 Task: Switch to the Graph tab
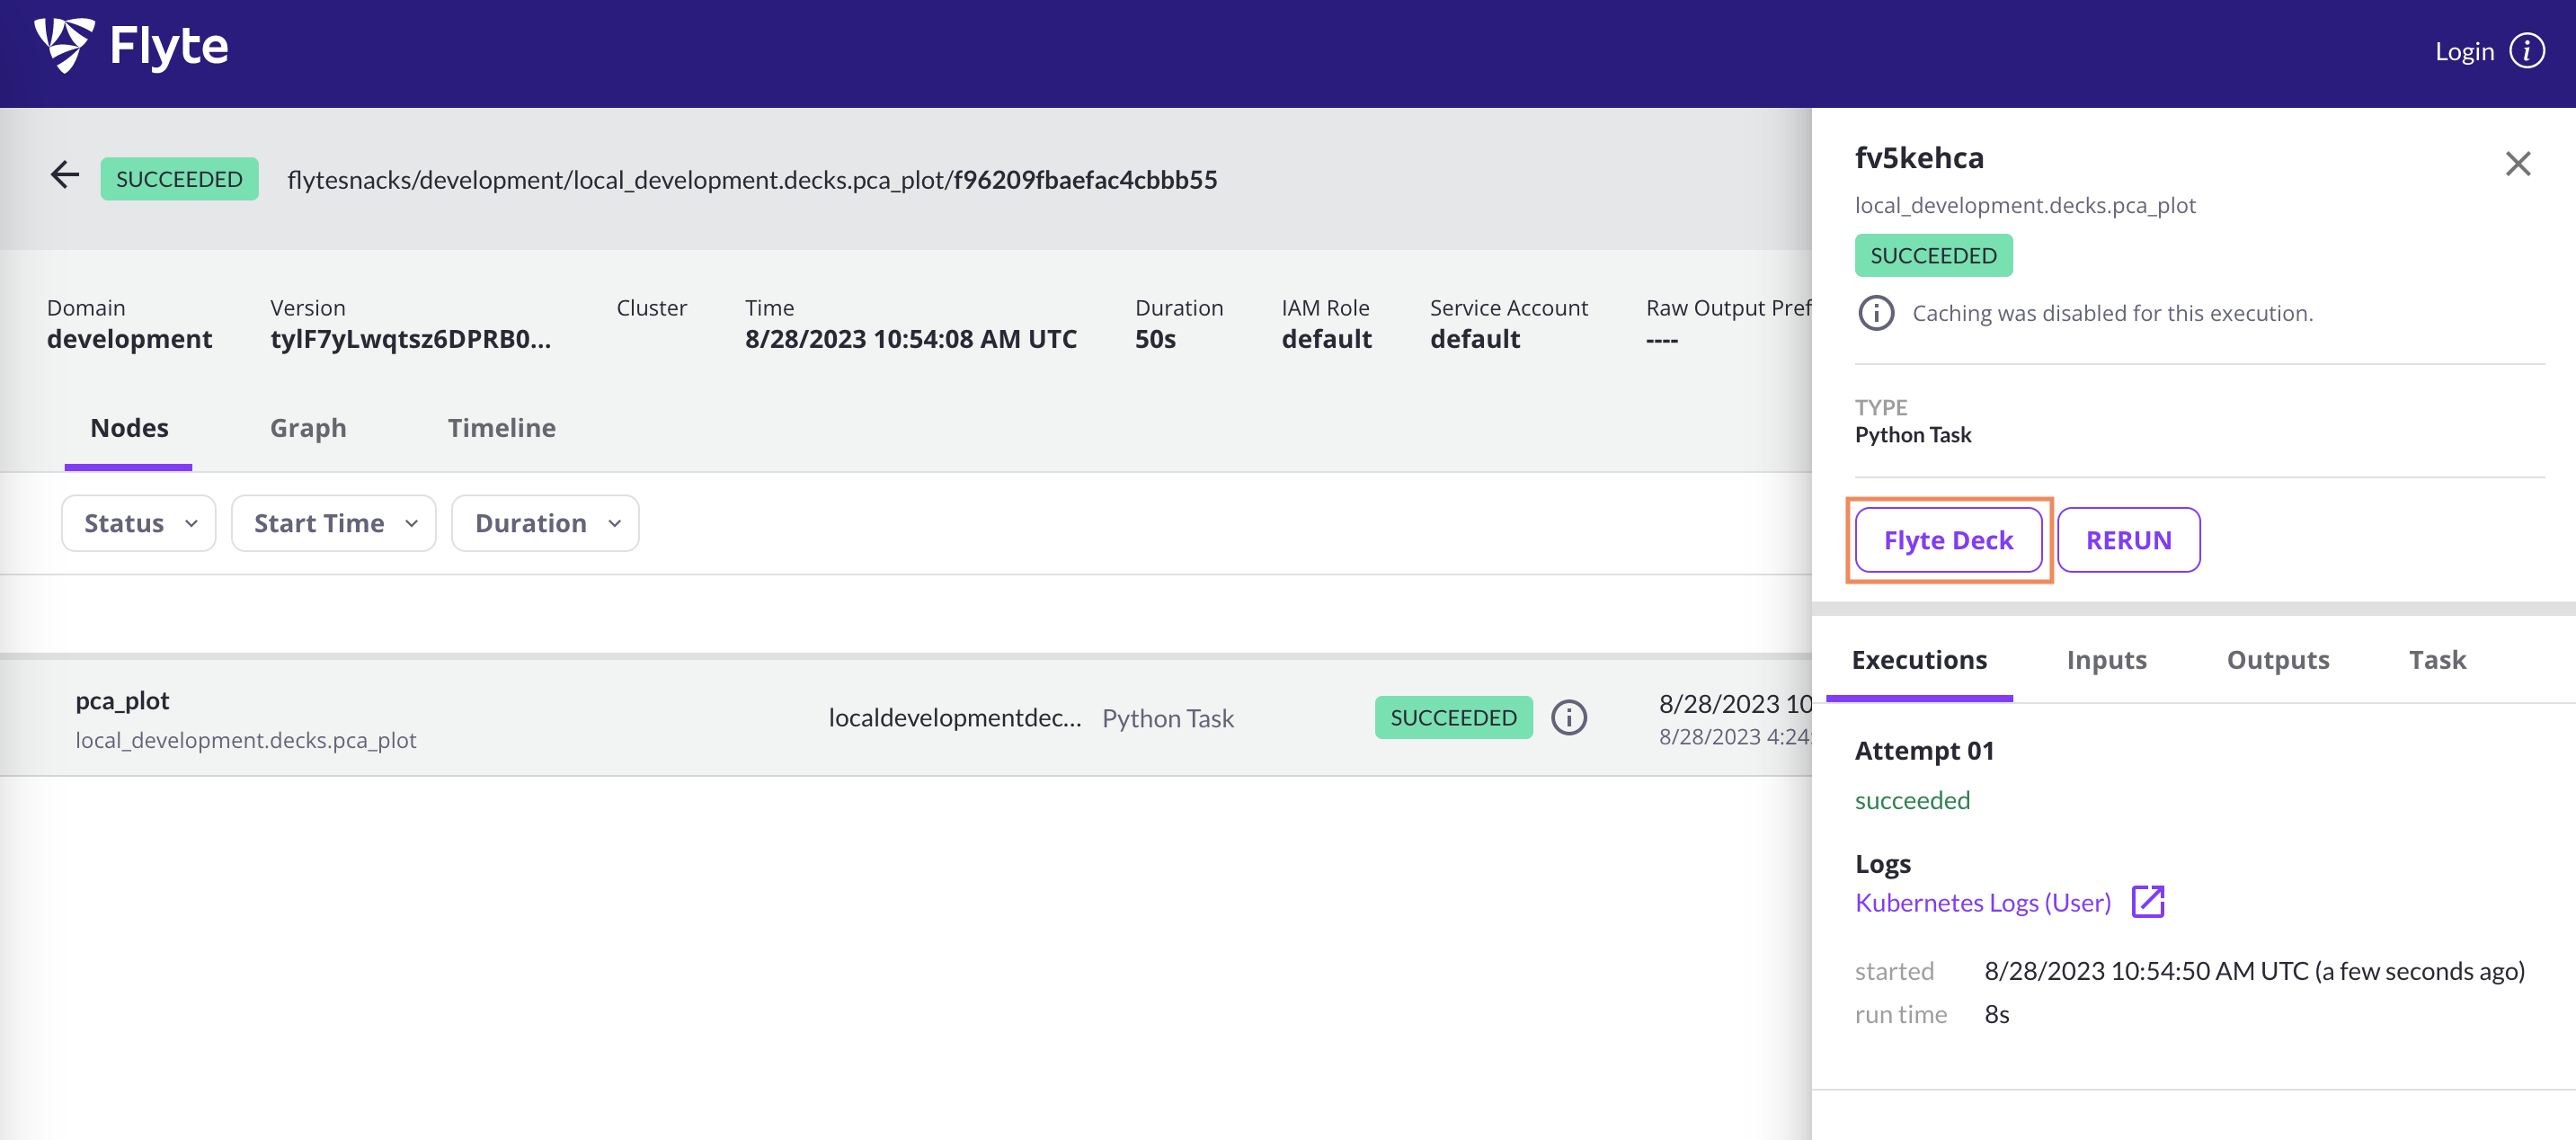point(308,428)
